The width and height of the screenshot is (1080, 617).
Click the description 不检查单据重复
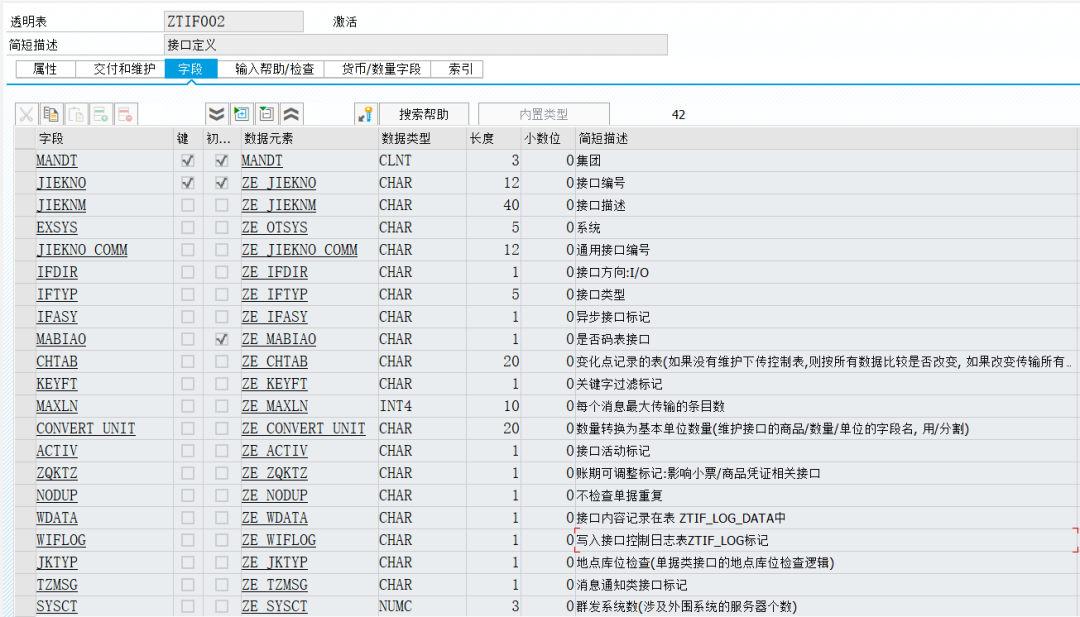tap(619, 496)
